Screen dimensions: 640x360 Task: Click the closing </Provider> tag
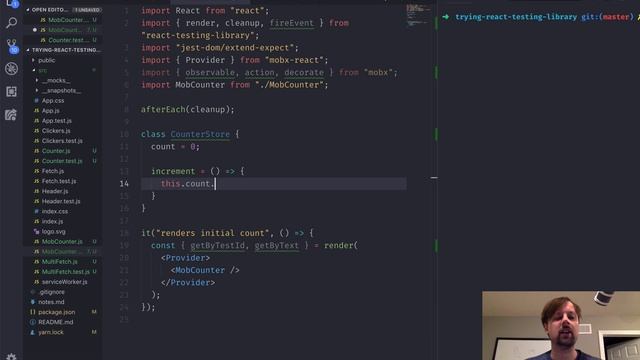pos(188,282)
